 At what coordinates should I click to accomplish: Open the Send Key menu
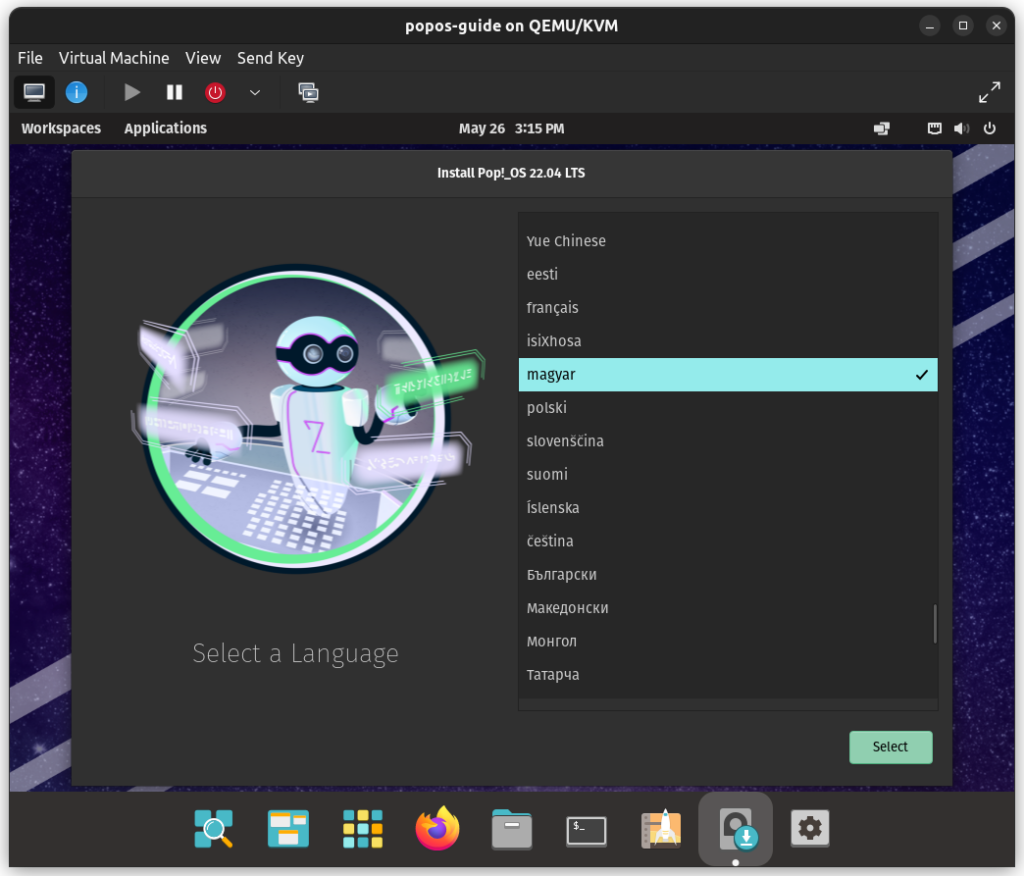click(270, 58)
